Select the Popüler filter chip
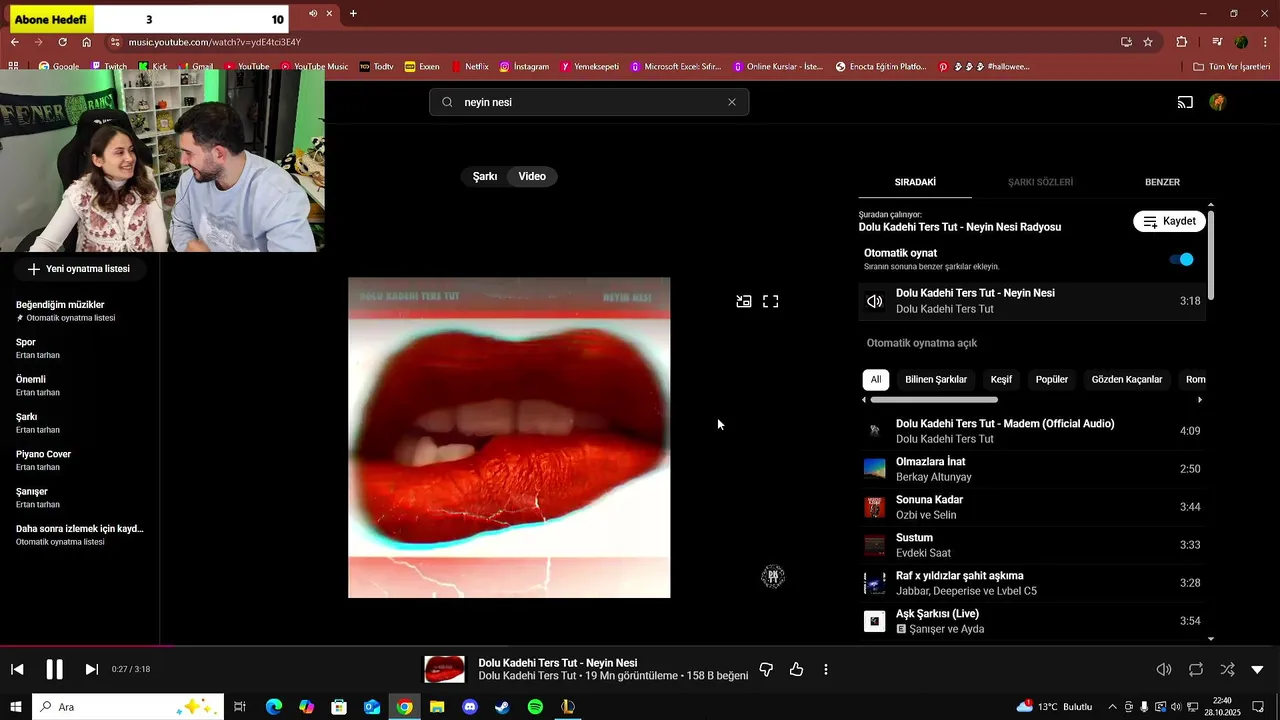Viewport: 1280px width, 720px height. [1052, 380]
